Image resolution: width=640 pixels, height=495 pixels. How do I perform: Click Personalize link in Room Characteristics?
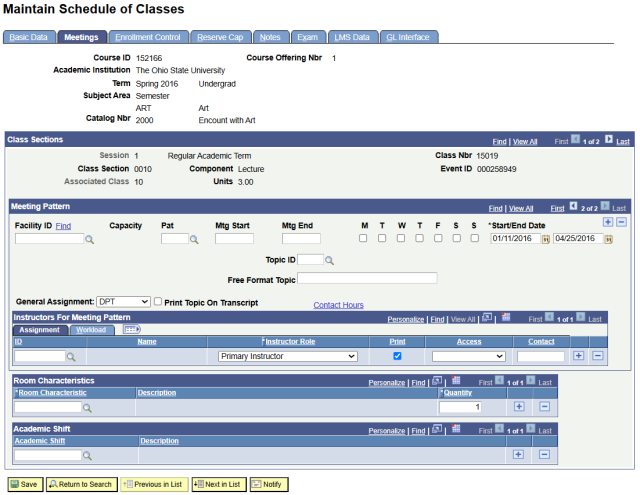(387, 383)
